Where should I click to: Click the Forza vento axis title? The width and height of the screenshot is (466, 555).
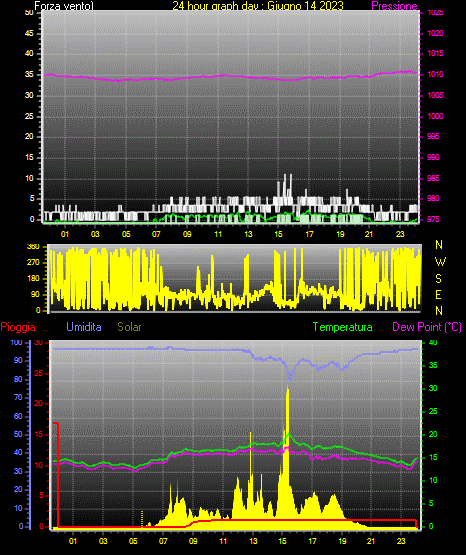point(64,6)
